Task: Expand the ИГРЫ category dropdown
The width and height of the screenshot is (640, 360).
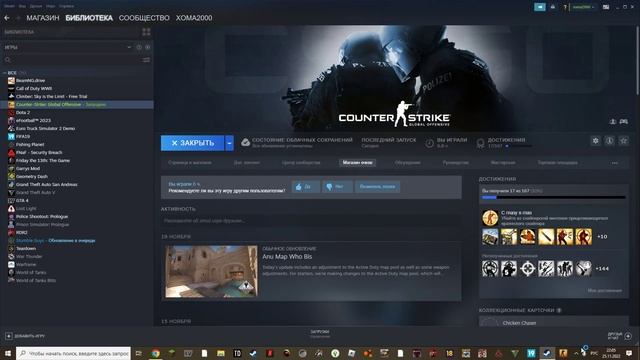Action: tap(129, 47)
